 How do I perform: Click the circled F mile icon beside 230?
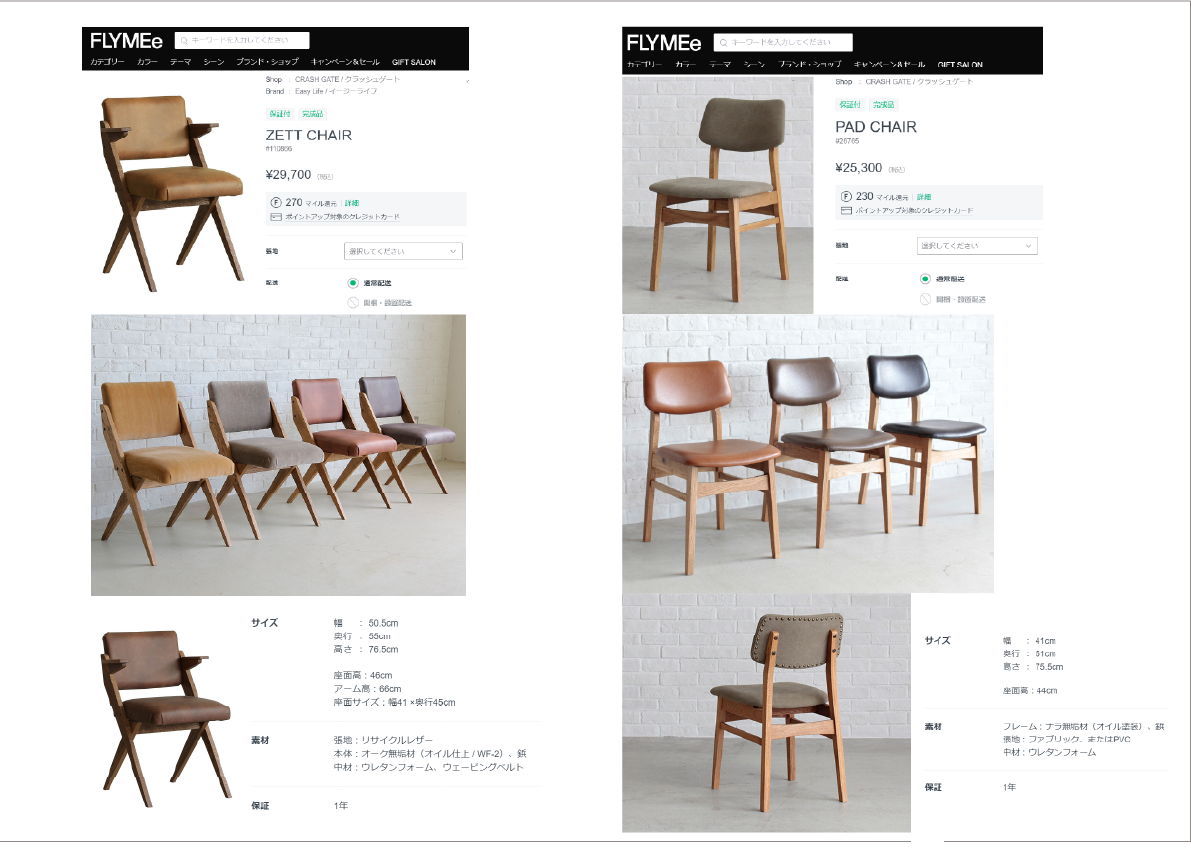[846, 196]
